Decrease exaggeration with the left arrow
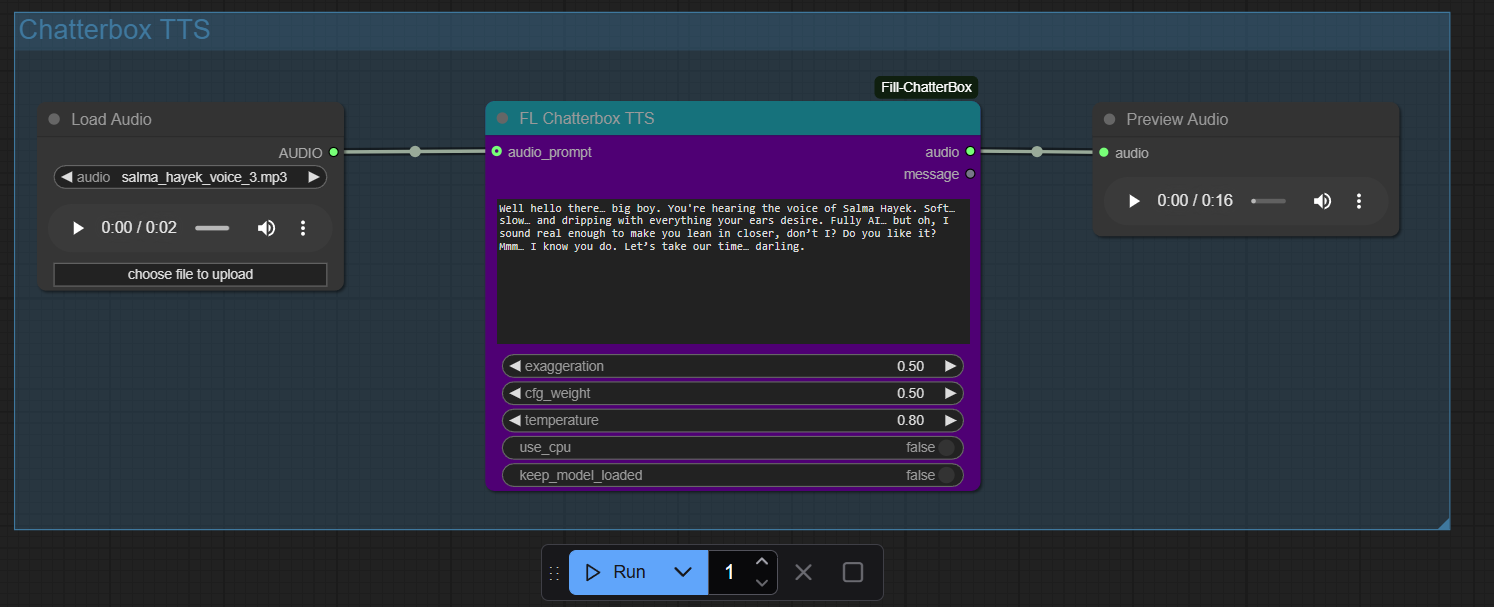 pos(513,366)
